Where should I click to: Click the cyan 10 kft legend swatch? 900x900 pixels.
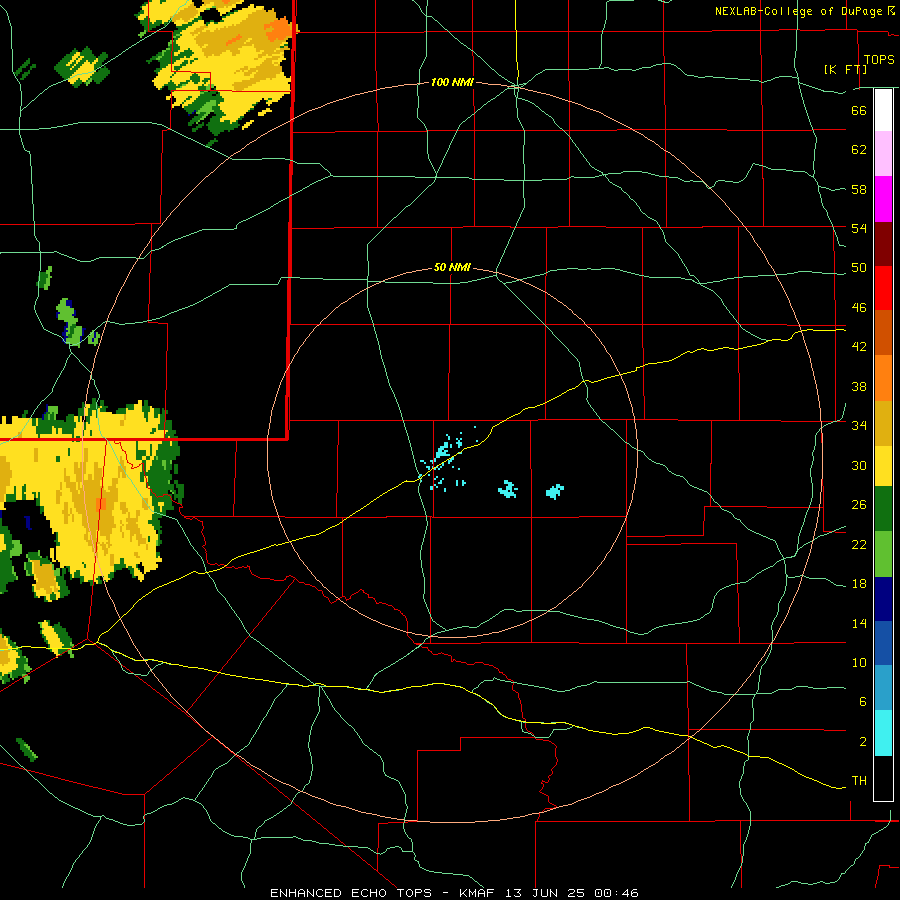pos(883,732)
